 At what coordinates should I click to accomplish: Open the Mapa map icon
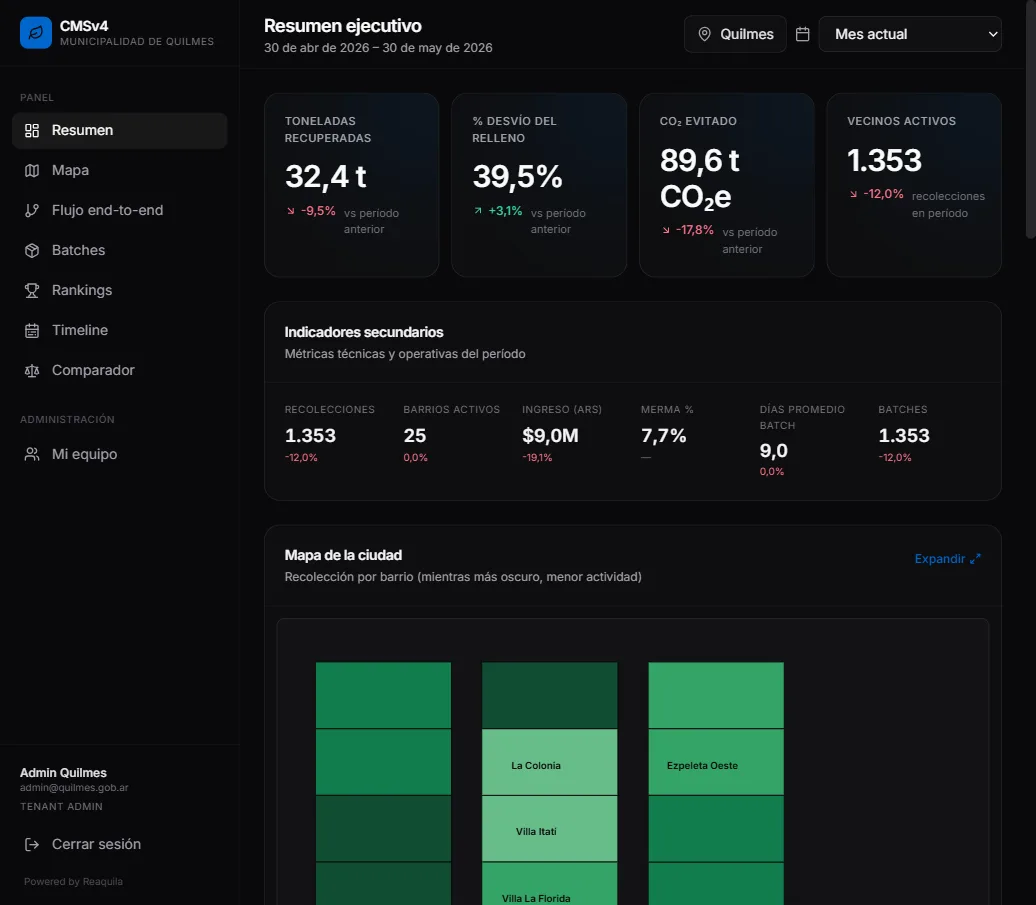(x=32, y=170)
